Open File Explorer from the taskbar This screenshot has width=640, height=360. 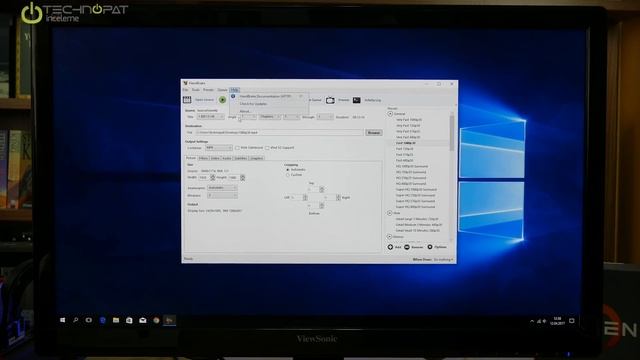pyautogui.click(x=116, y=320)
